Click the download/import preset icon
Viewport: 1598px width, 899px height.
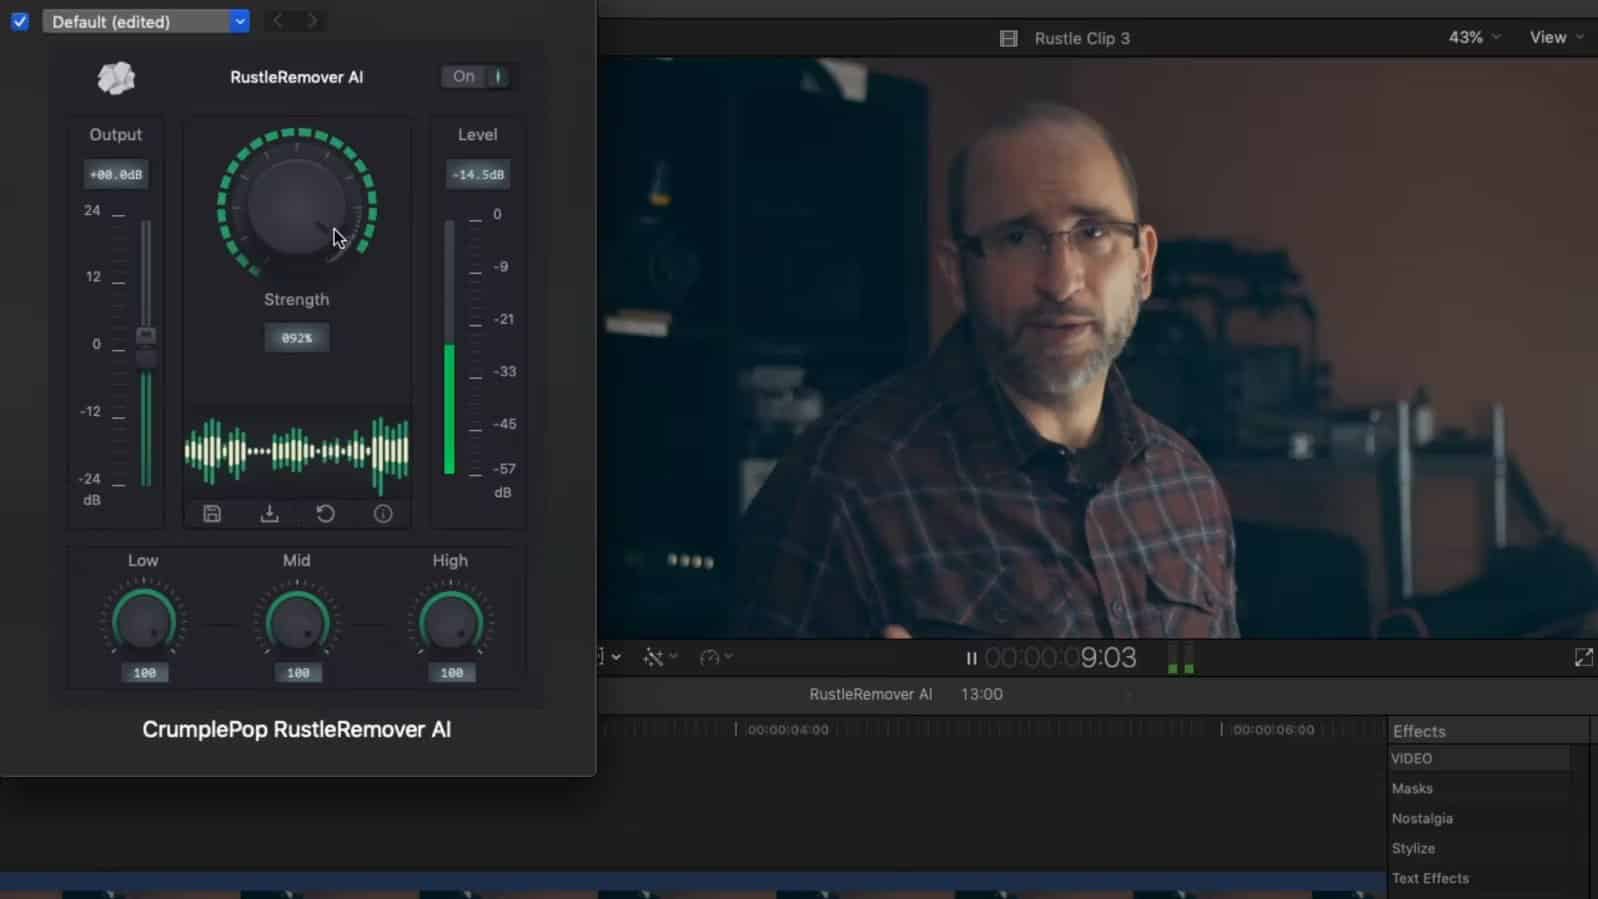[x=269, y=513]
